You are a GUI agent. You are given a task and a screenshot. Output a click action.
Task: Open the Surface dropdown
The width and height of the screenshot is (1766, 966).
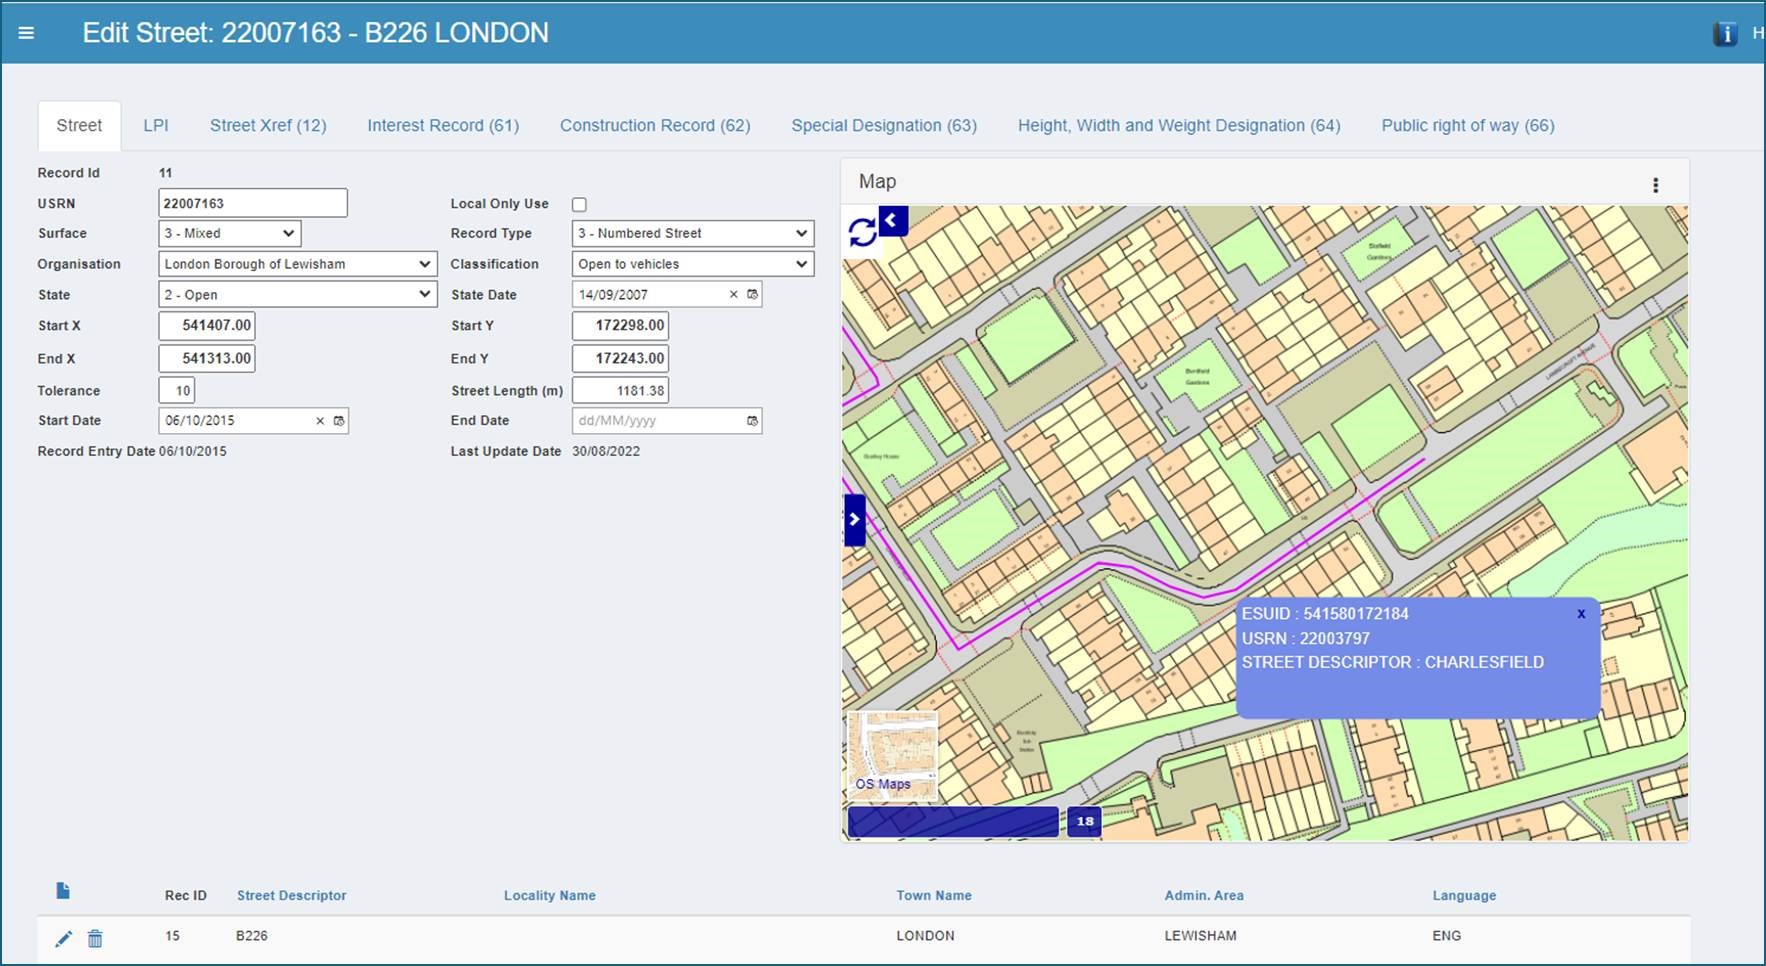coord(230,233)
